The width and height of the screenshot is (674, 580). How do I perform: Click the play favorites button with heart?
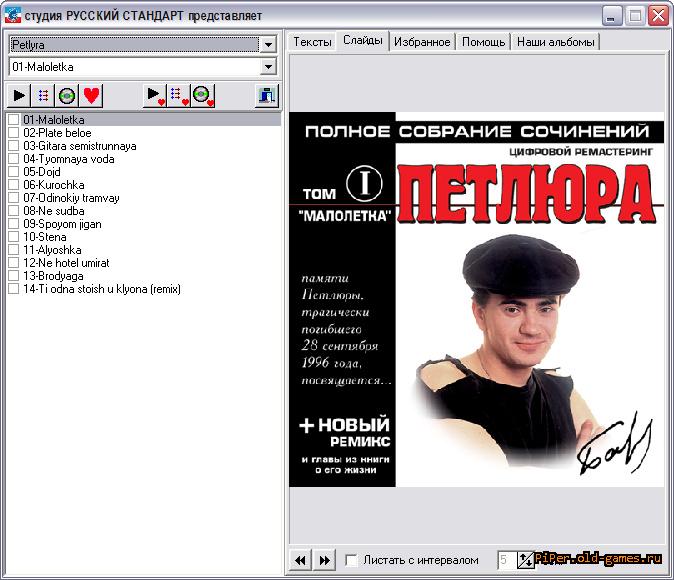155,95
